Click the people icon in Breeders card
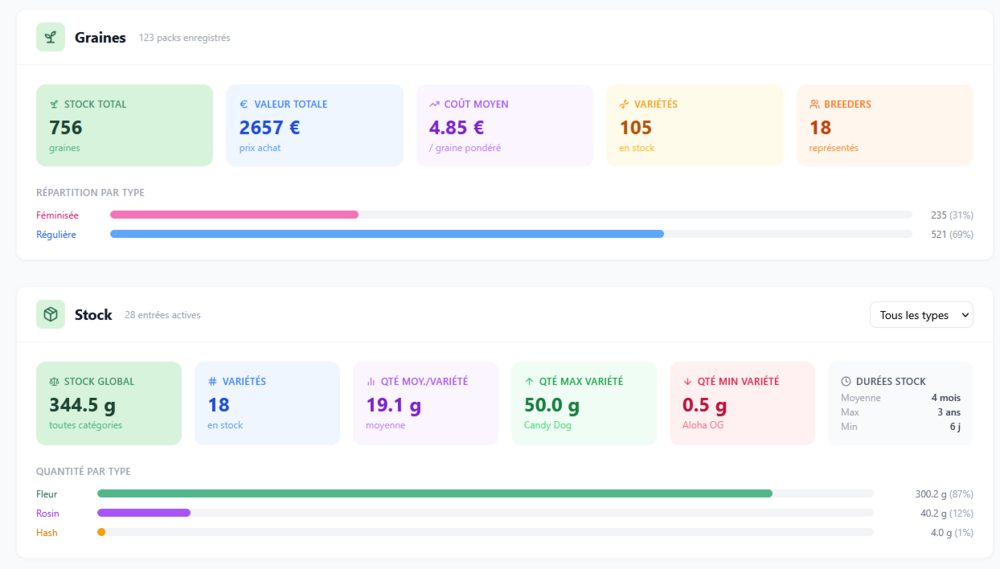Image resolution: width=1000 pixels, height=569 pixels. pyautogui.click(x=814, y=104)
